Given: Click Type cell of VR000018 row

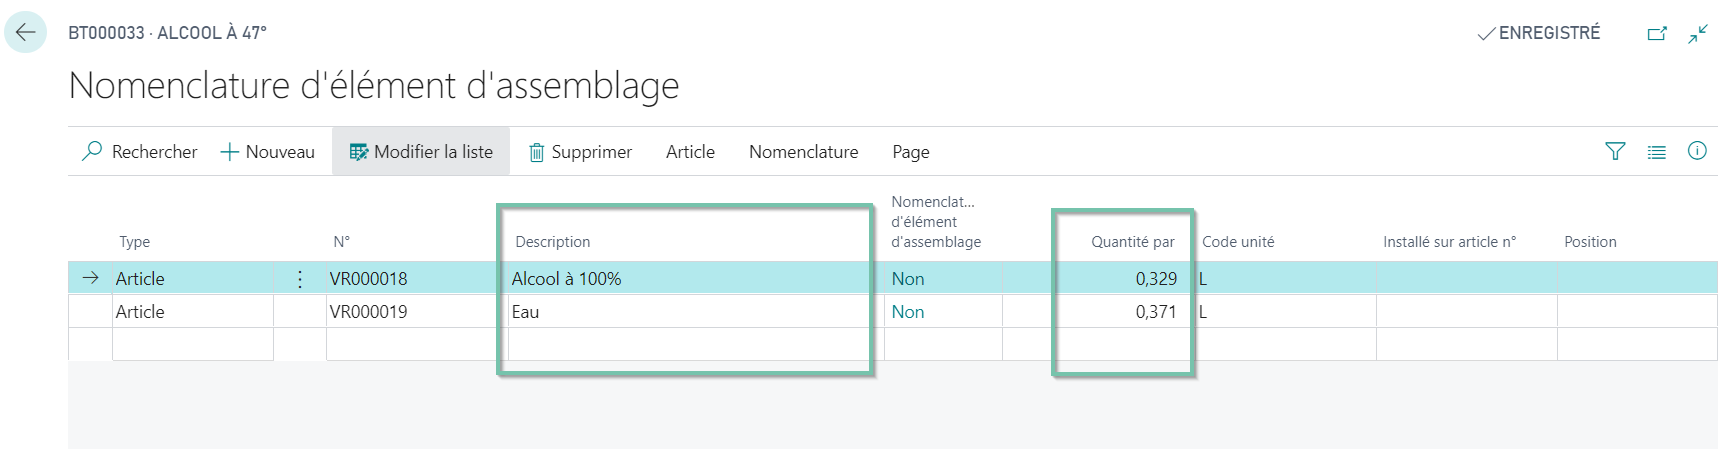Looking at the screenshot, I should point(193,279).
